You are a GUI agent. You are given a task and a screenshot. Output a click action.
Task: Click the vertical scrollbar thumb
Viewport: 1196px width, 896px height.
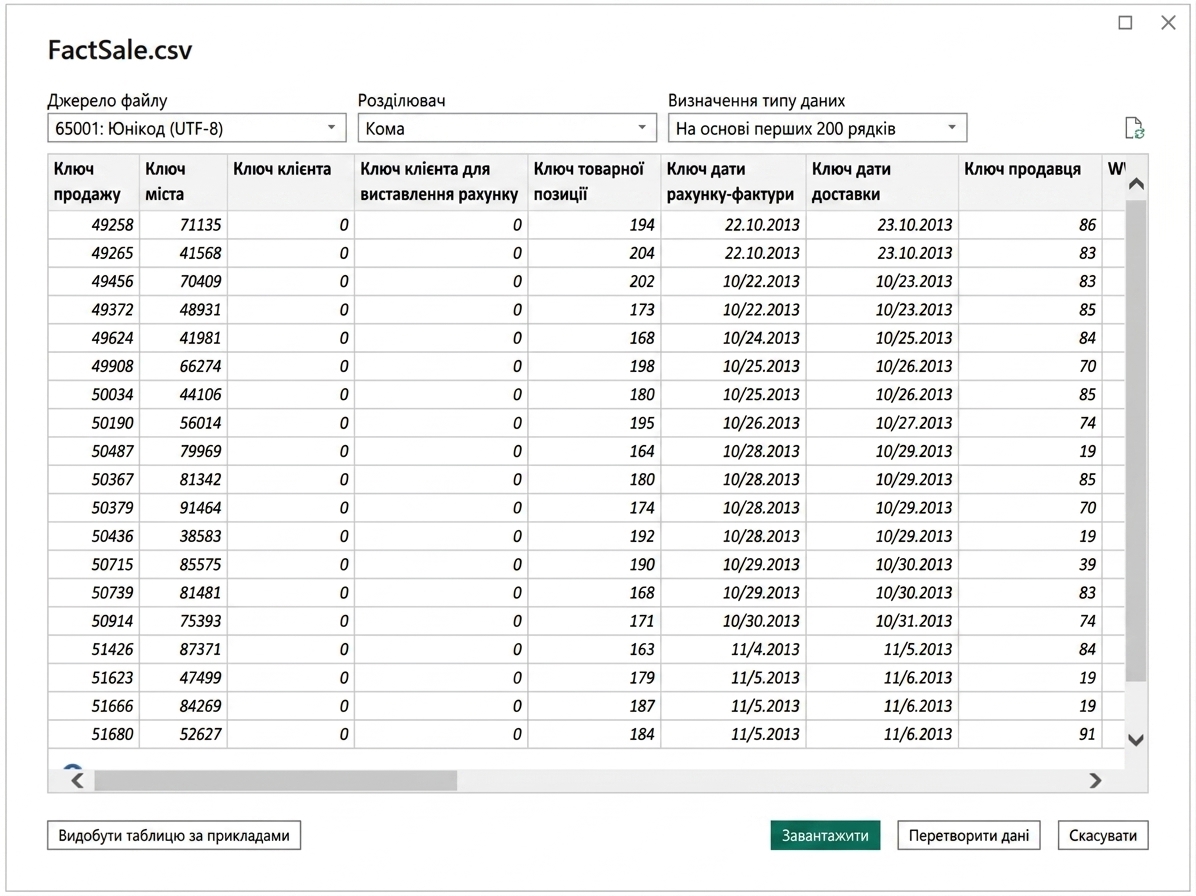pyautogui.click(x=1136, y=441)
